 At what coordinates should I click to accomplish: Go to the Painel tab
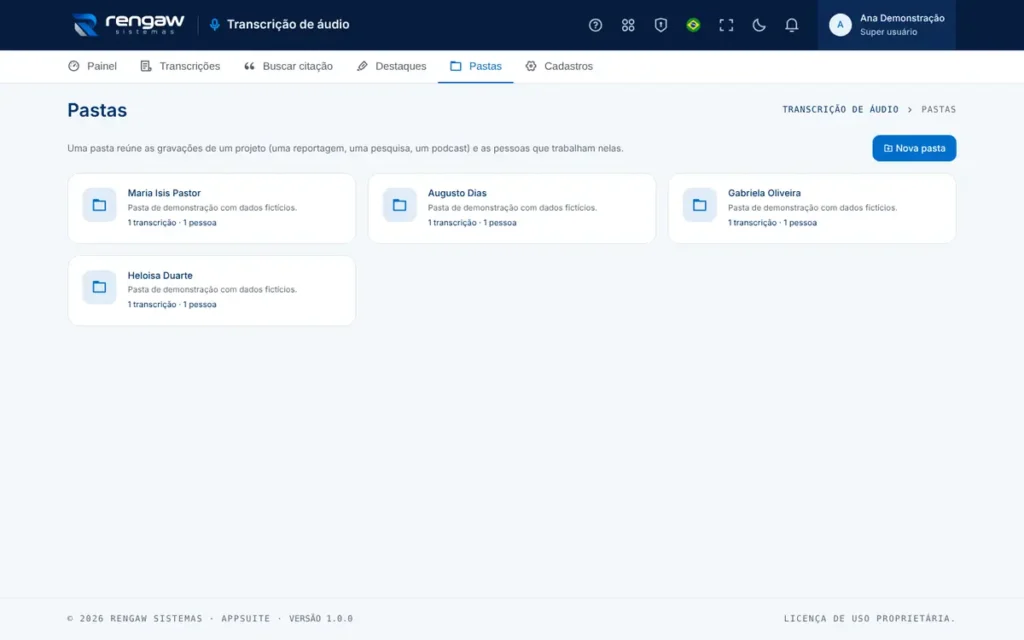92,66
